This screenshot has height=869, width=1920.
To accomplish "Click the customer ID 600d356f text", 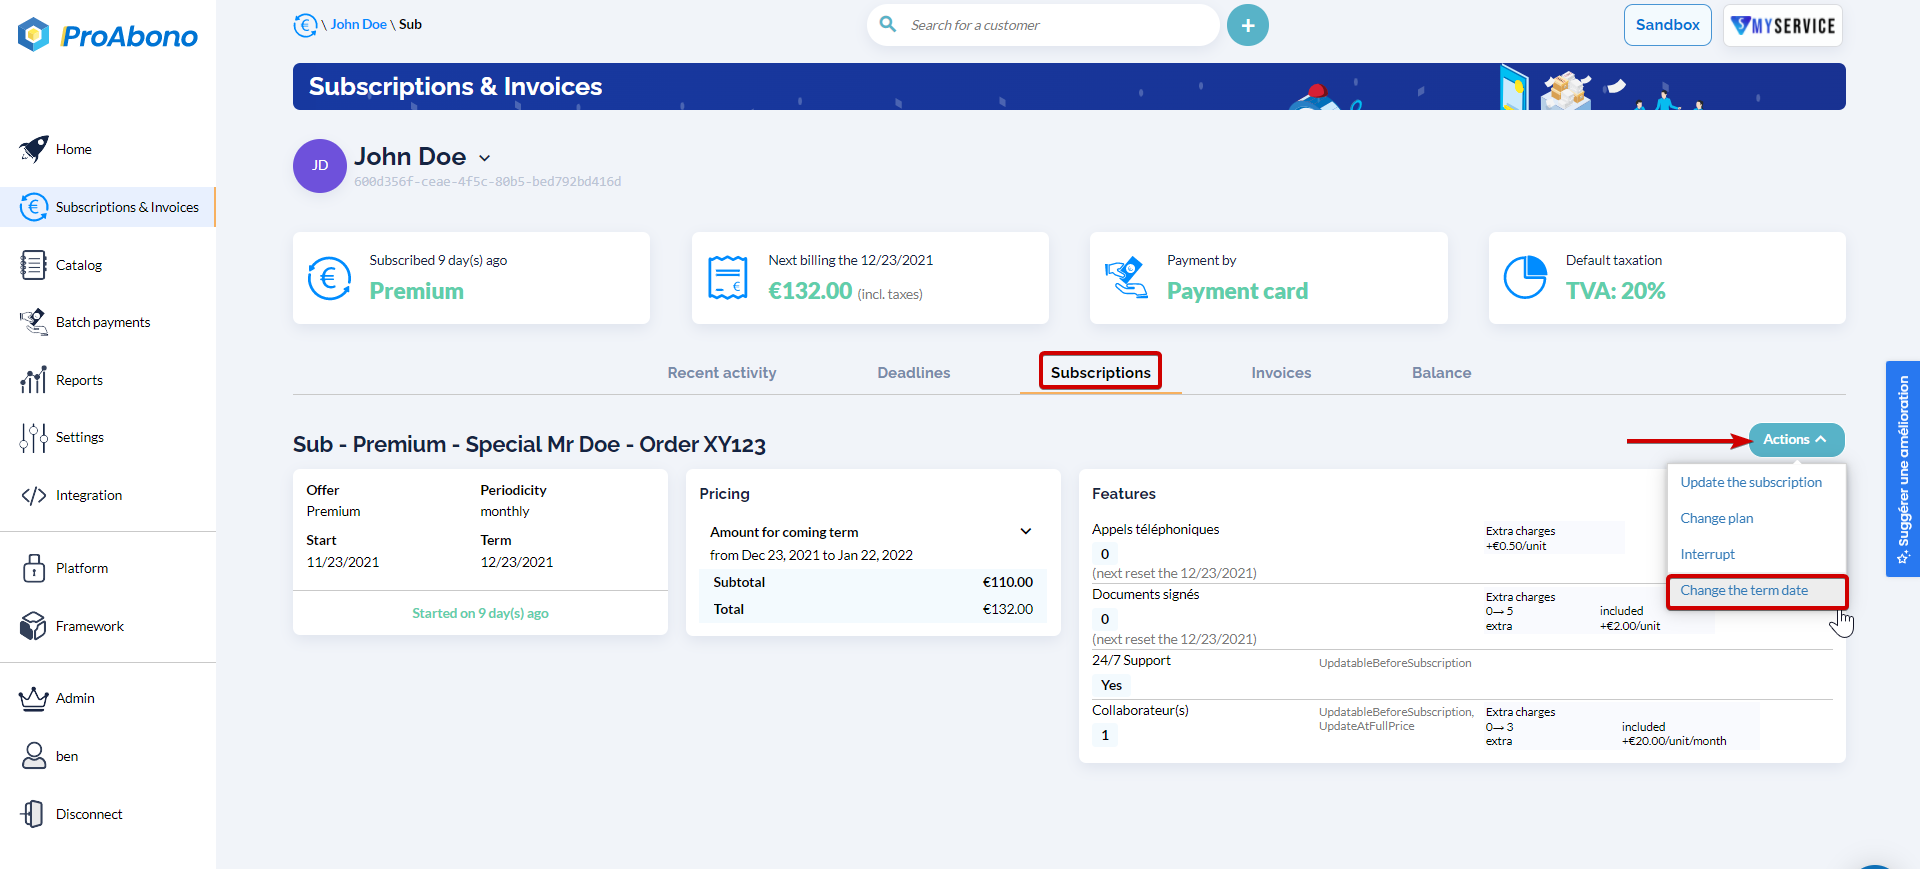I will coord(487,182).
